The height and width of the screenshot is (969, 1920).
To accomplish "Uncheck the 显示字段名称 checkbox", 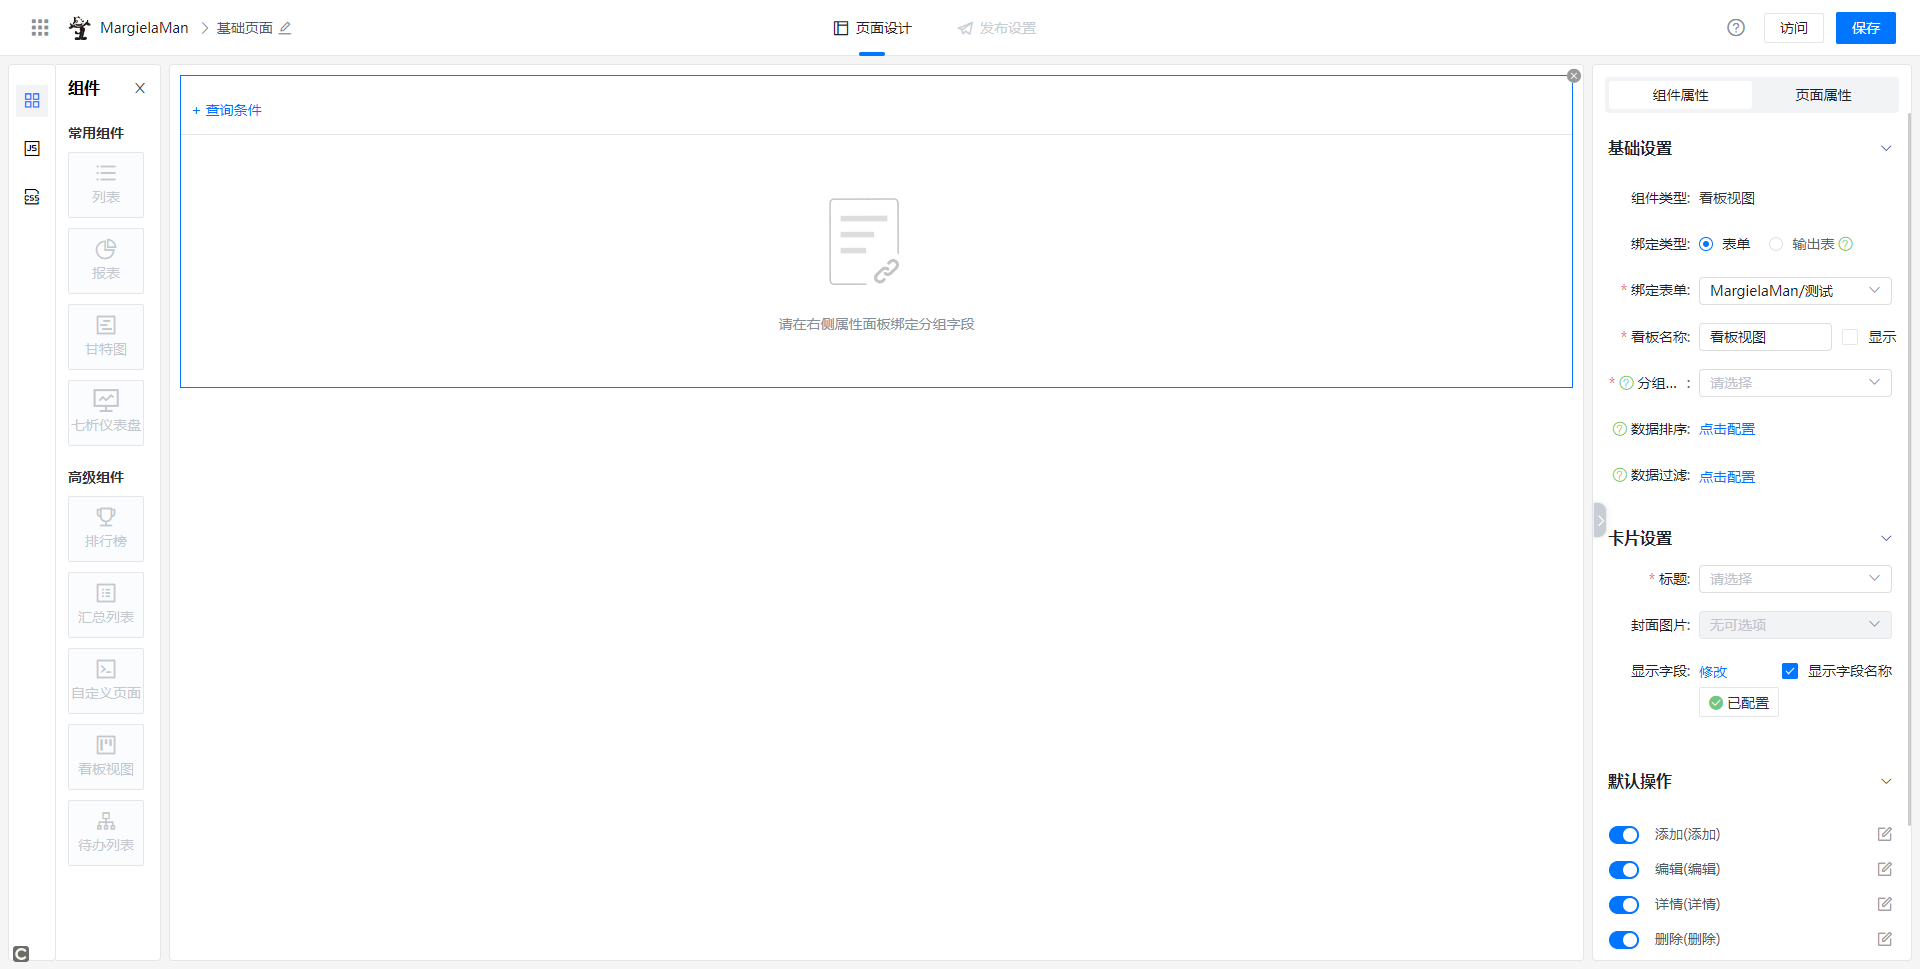I will point(1790,671).
